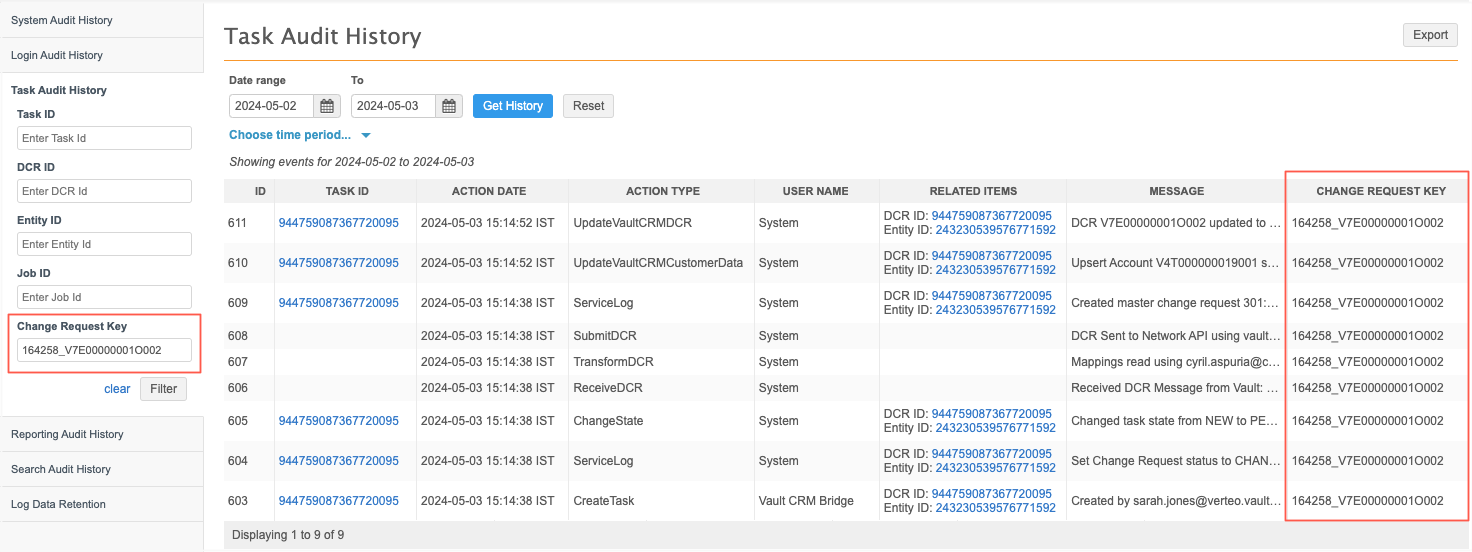Go to Login Audit History

pos(57,55)
